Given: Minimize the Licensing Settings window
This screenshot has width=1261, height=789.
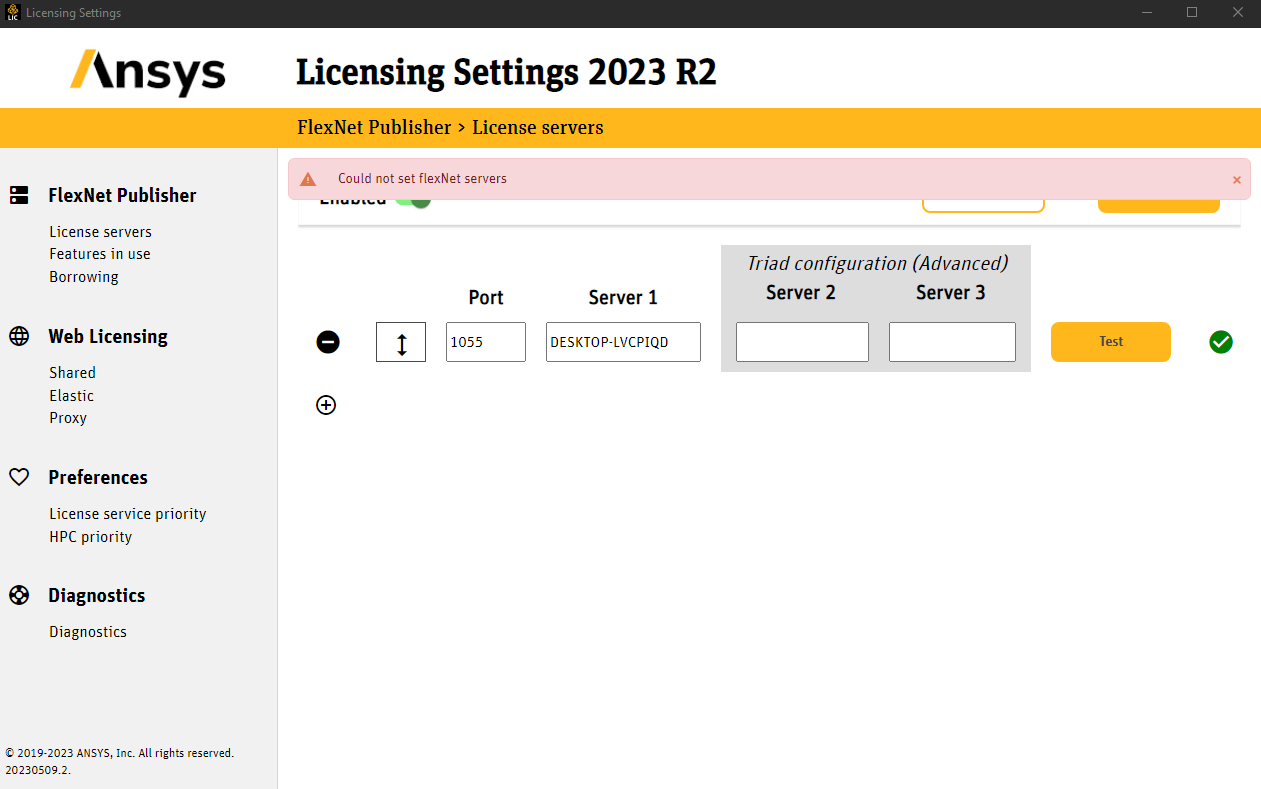Looking at the screenshot, I should click(x=1145, y=13).
